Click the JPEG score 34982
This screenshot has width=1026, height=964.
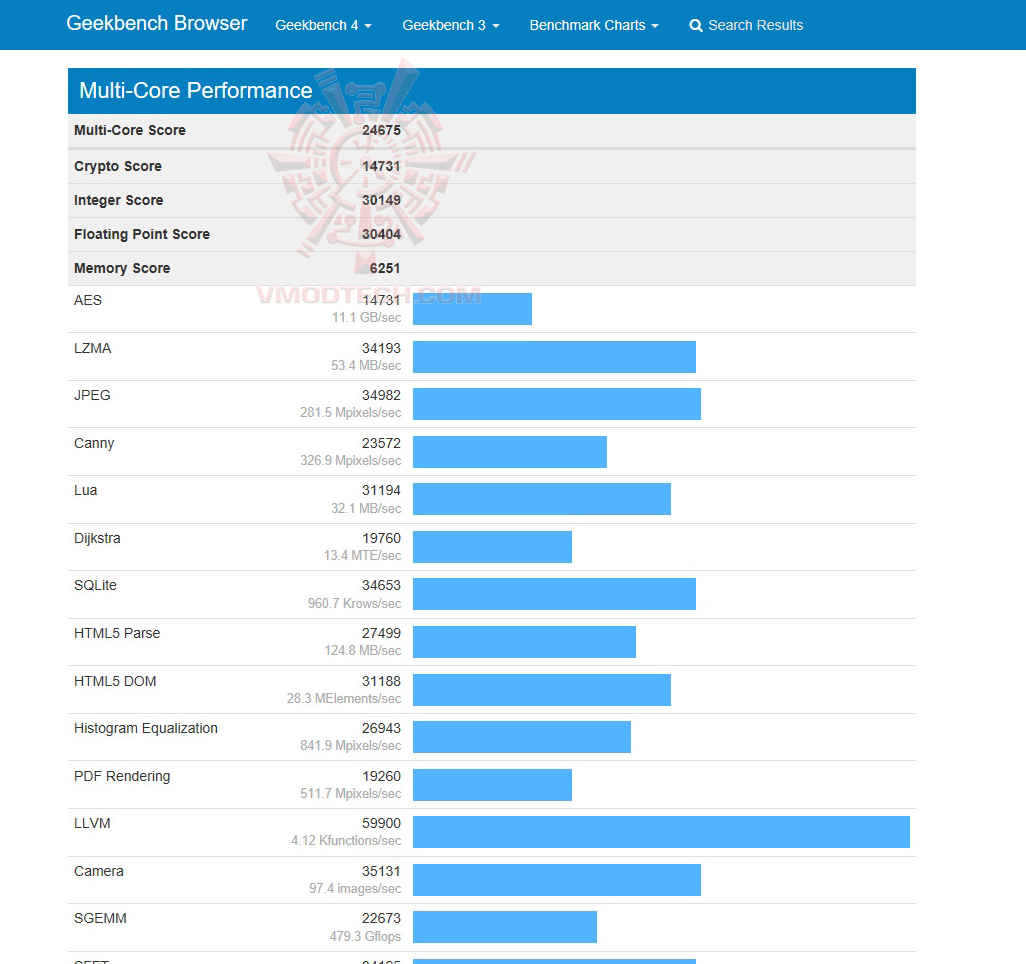click(381, 395)
